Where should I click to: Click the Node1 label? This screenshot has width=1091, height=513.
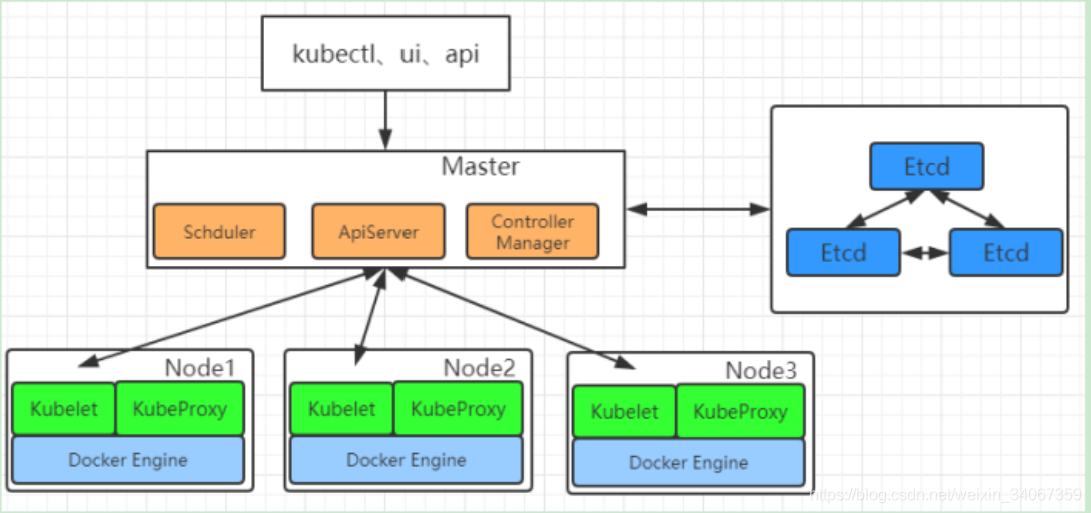200,367
